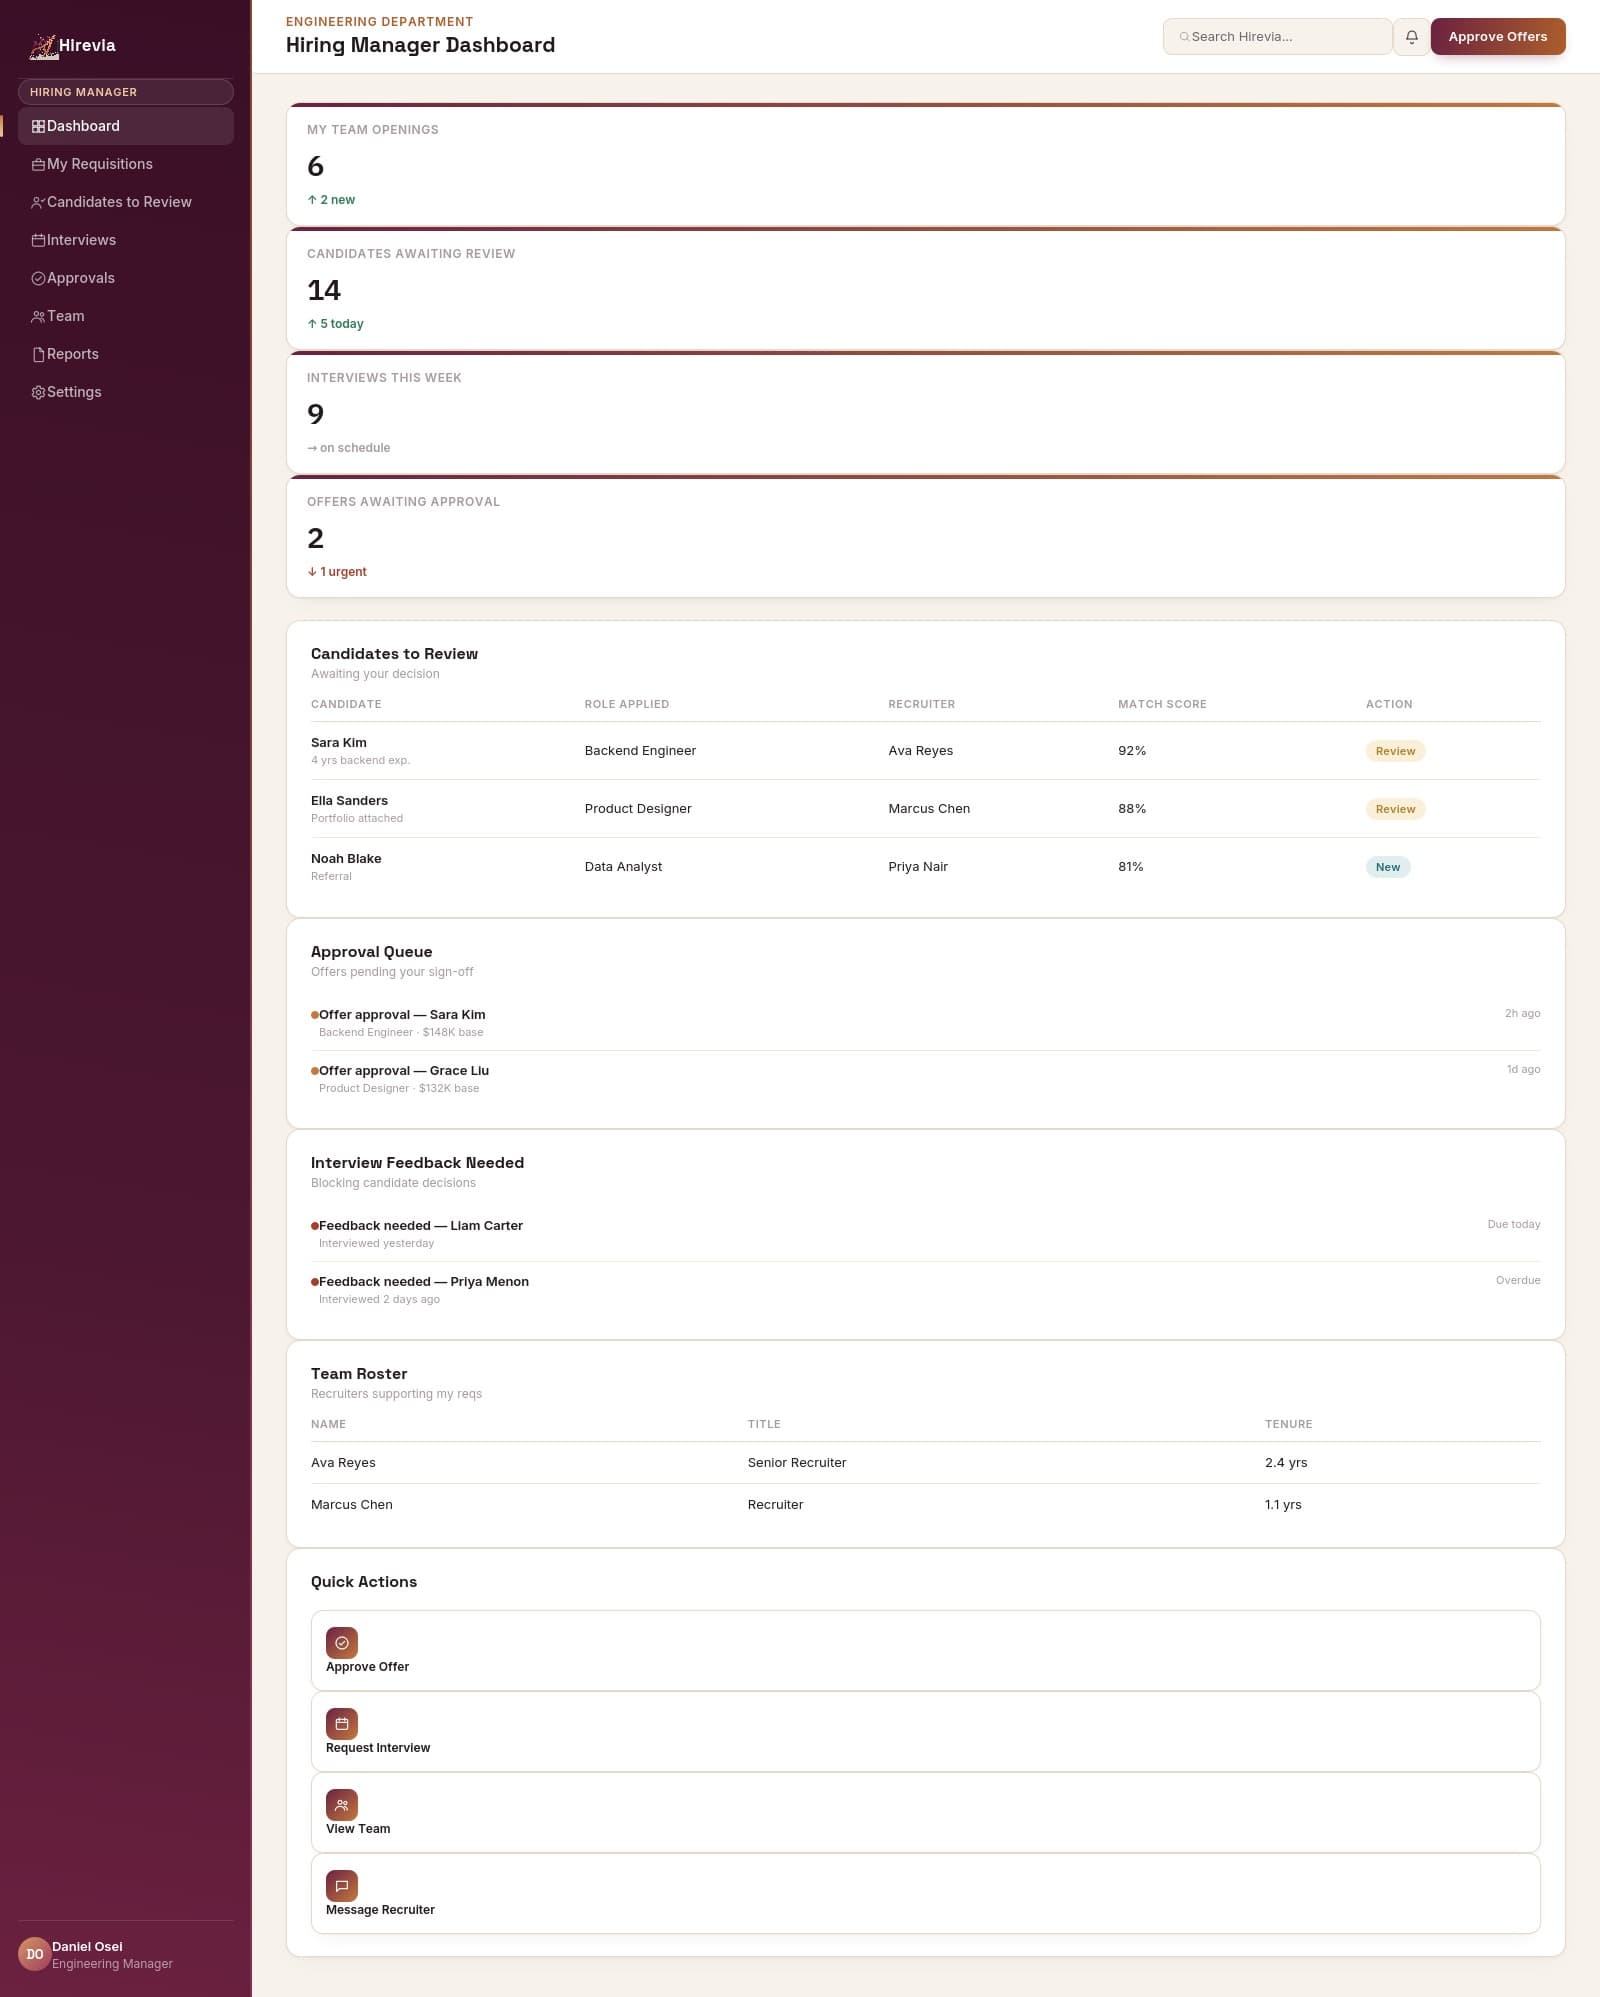This screenshot has height=1997, width=1600.
Task: Open Feedback needed — Priya Menon item
Action: pyautogui.click(x=925, y=1289)
